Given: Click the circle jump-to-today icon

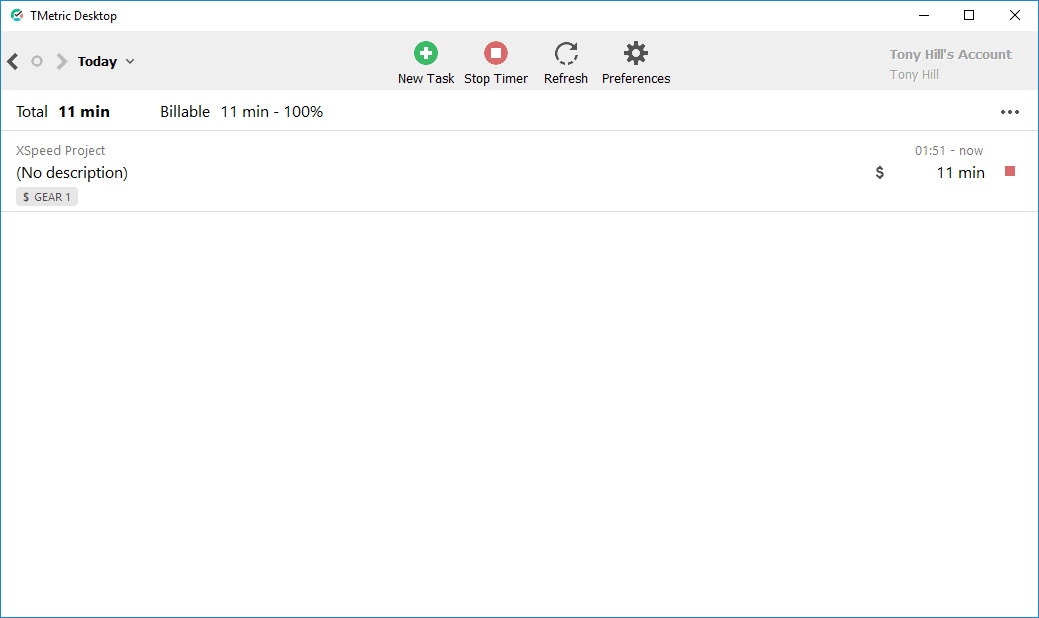Looking at the screenshot, I should point(37,62).
